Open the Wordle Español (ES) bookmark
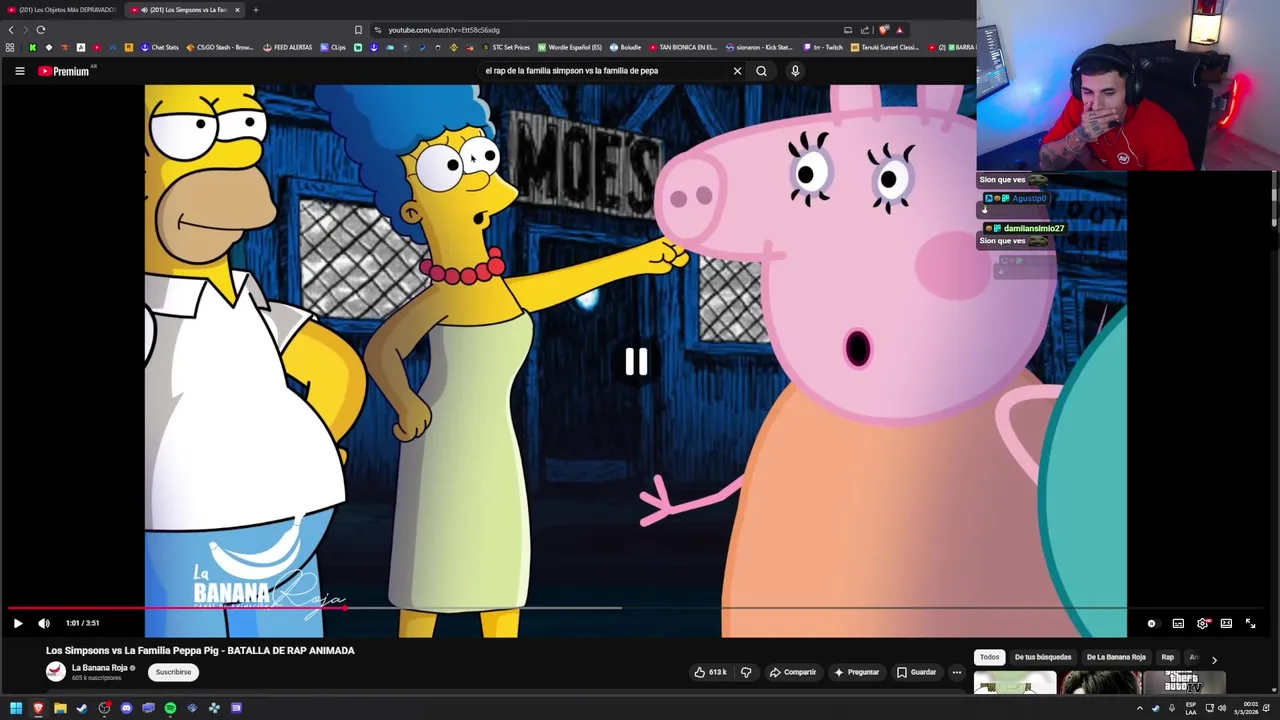Screen dimensions: 1280x720 click(x=570, y=47)
